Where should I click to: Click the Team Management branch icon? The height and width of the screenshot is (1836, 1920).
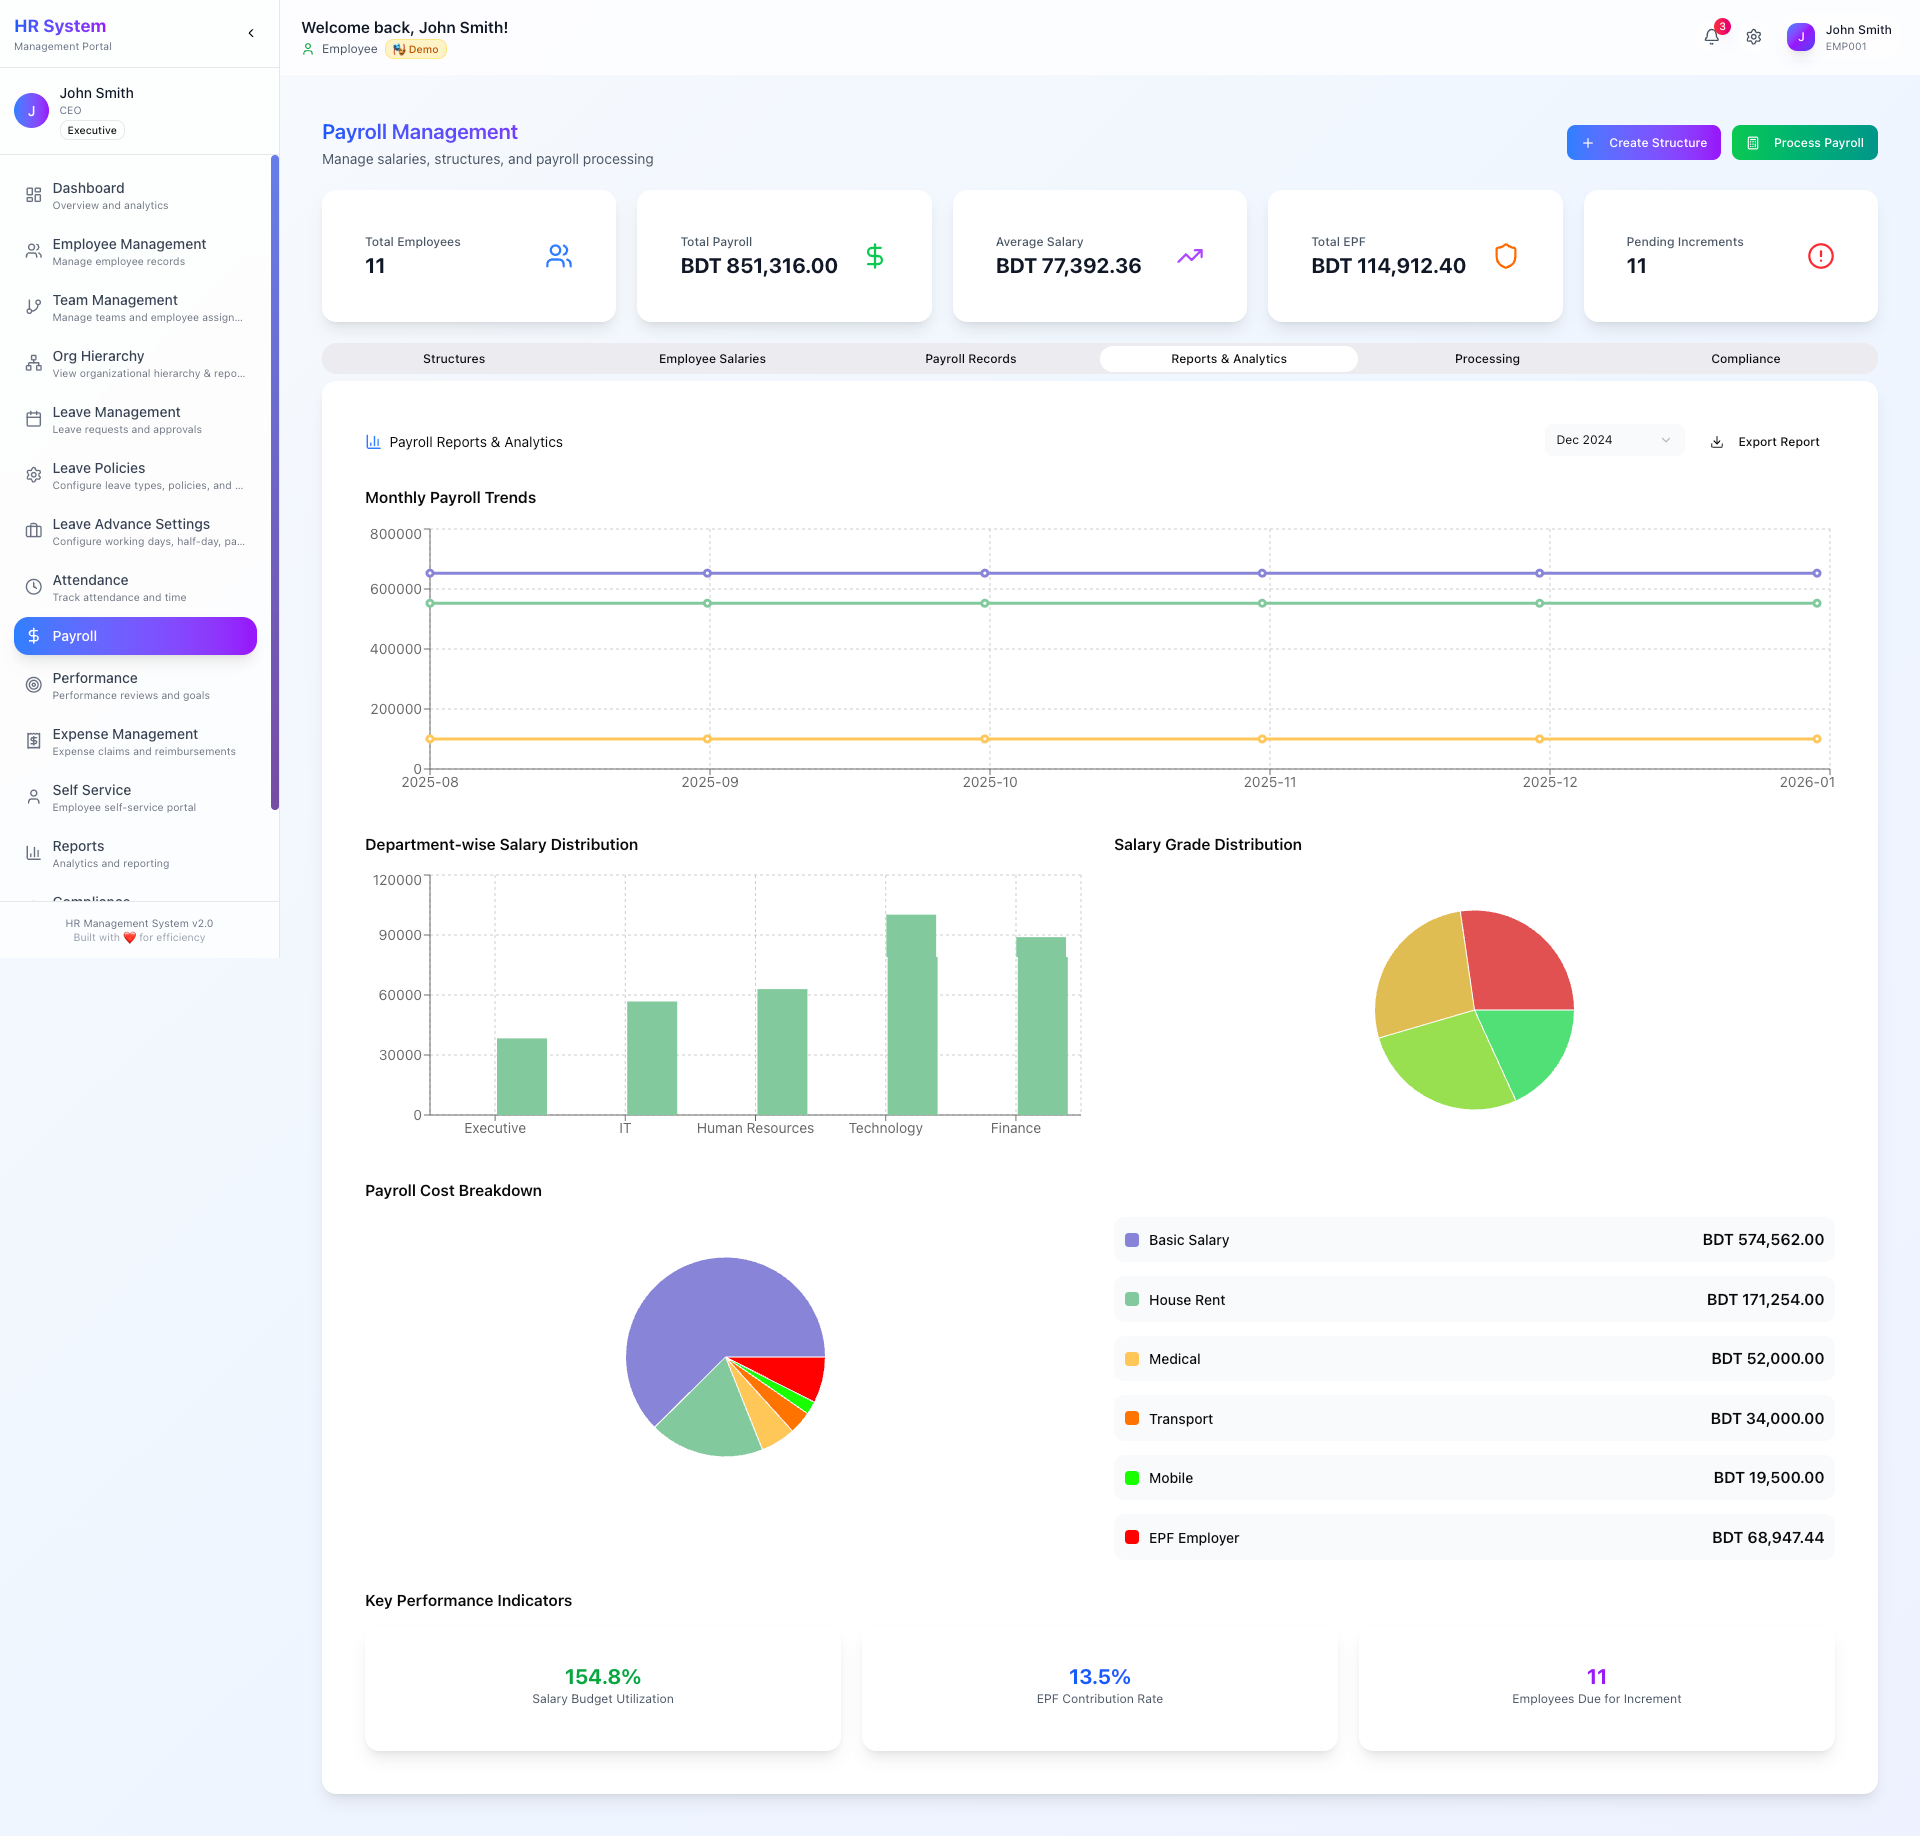coord(33,307)
